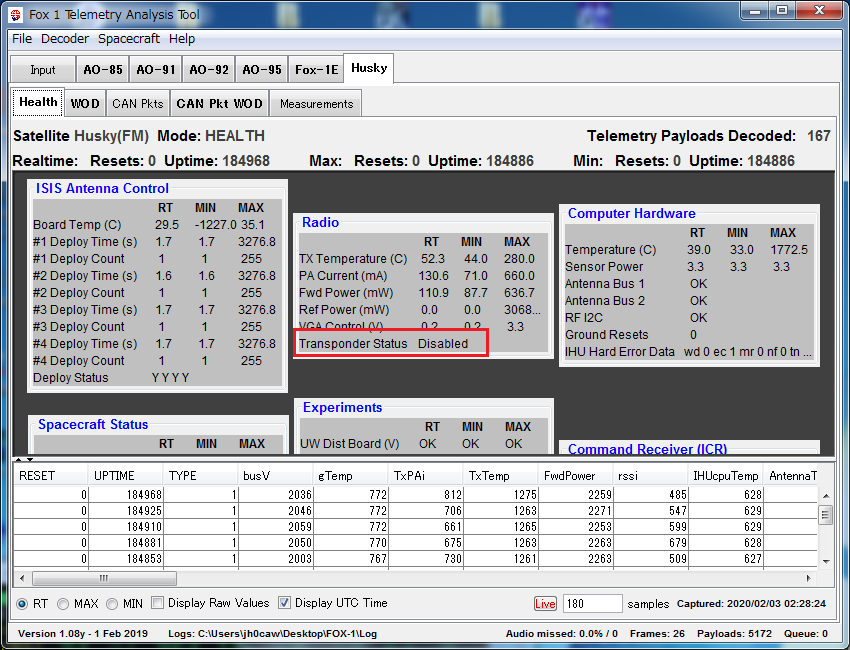This screenshot has height=650, width=850.
Task: Open the CAN Pkt WOD sub-tab
Action: pos(220,104)
